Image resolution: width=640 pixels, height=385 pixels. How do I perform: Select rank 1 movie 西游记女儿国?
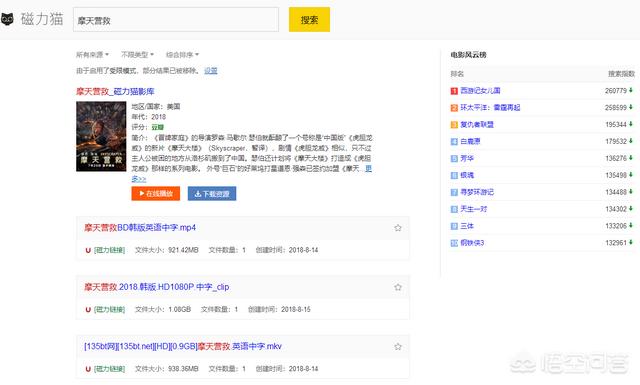point(480,91)
